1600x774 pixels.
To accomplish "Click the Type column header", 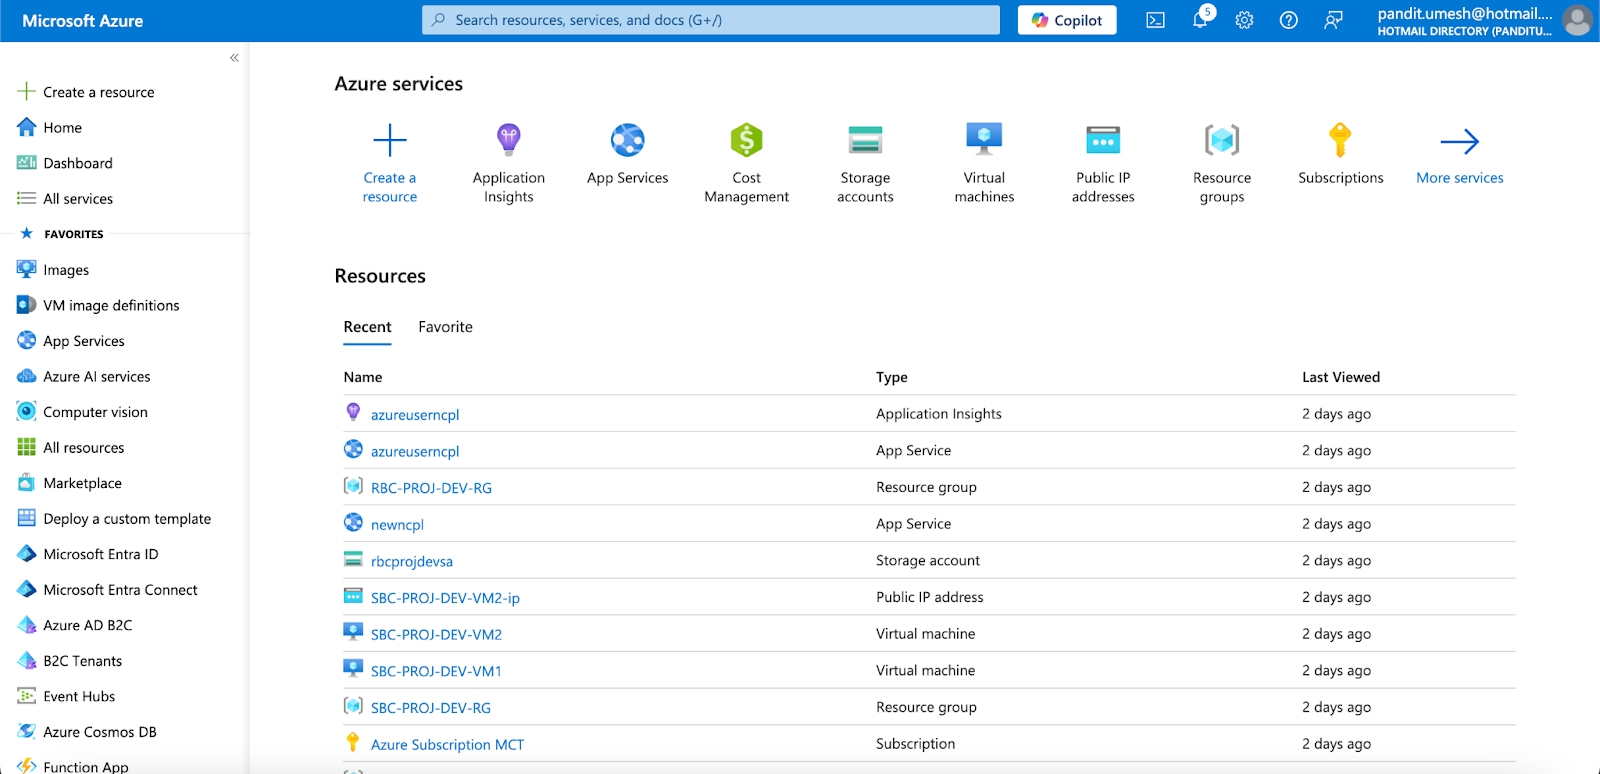I will [892, 377].
